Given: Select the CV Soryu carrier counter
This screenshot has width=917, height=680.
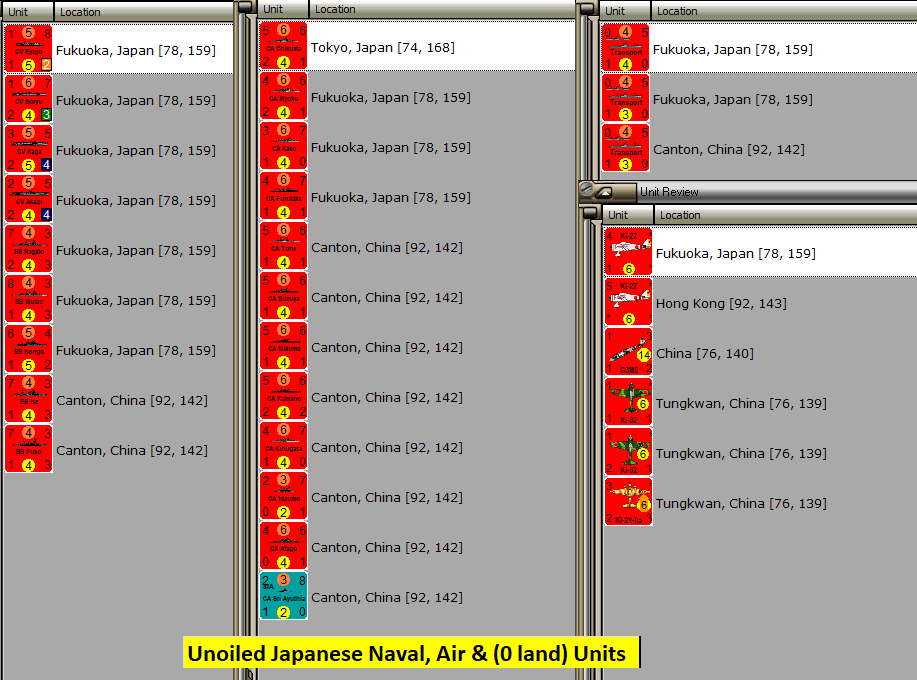Looking at the screenshot, I should point(29,99).
